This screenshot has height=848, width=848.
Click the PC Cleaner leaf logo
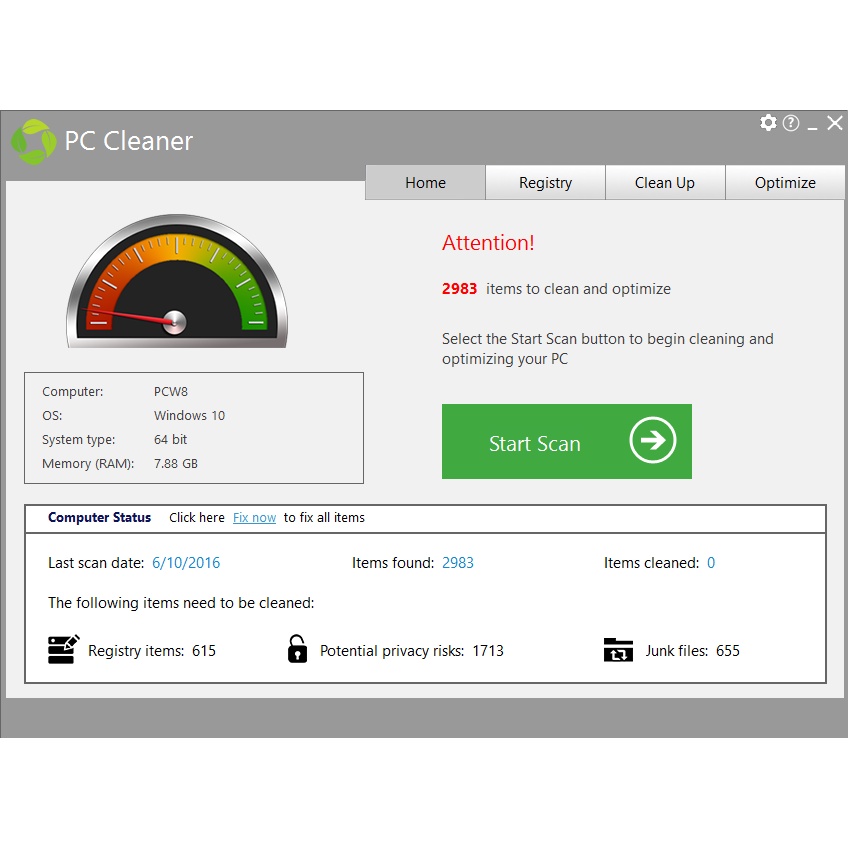click(33, 141)
